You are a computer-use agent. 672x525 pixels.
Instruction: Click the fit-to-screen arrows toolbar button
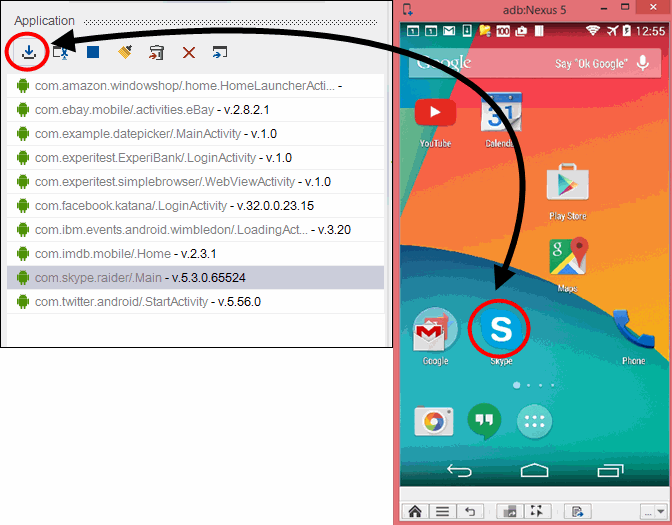tap(537, 511)
